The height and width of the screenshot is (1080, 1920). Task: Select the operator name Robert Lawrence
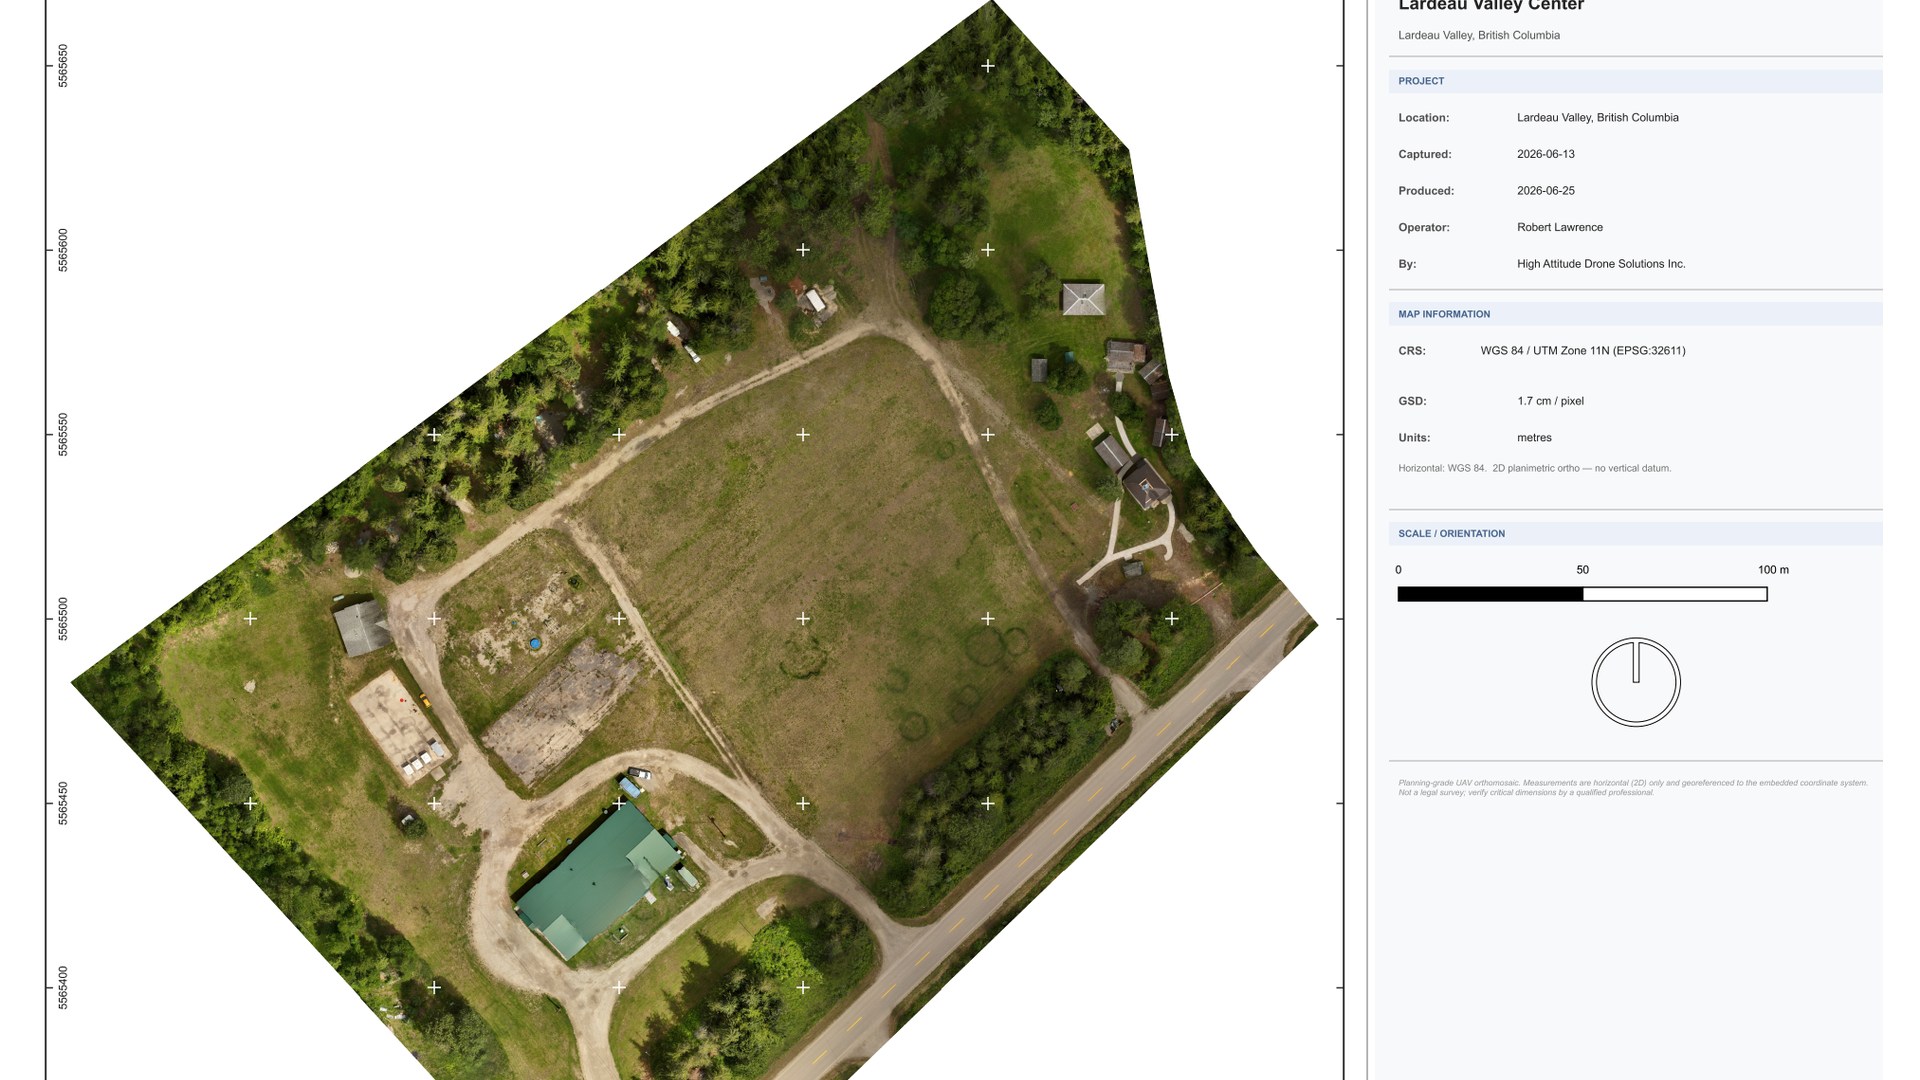1559,227
